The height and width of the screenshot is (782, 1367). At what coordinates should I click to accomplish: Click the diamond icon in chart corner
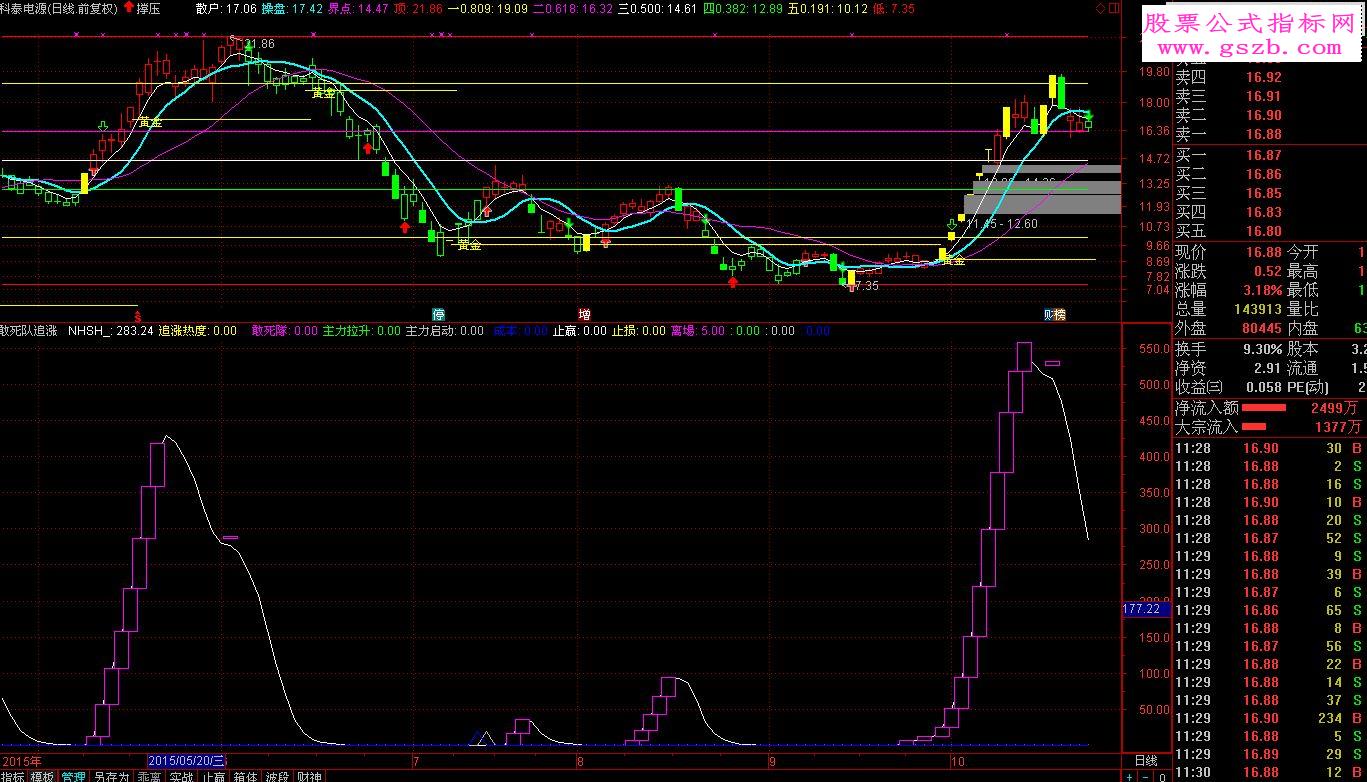[x=1101, y=8]
